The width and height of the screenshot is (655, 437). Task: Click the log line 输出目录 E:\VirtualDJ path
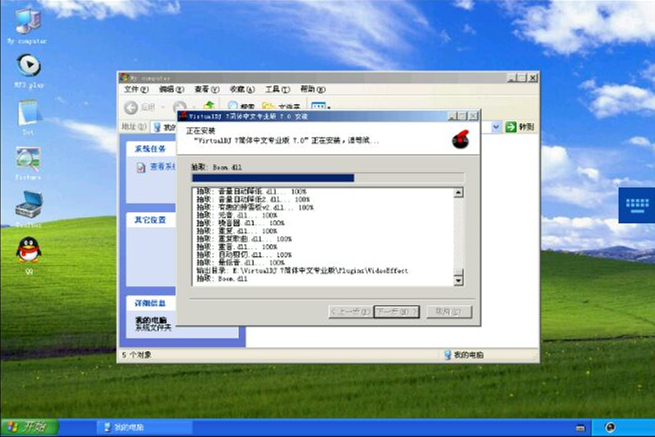pyautogui.click(x=302, y=271)
